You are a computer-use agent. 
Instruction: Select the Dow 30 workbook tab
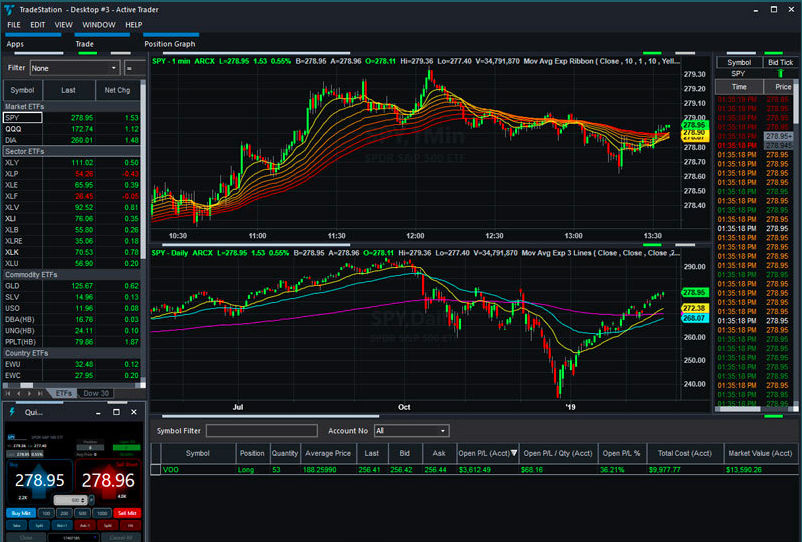[96, 393]
